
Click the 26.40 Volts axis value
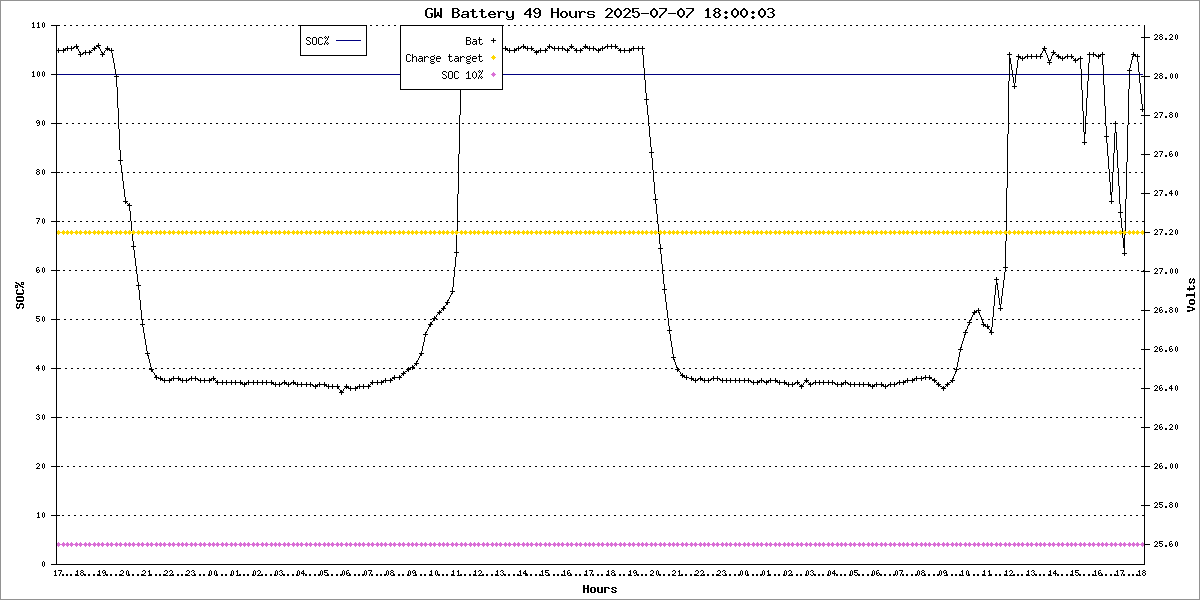tap(1166, 388)
